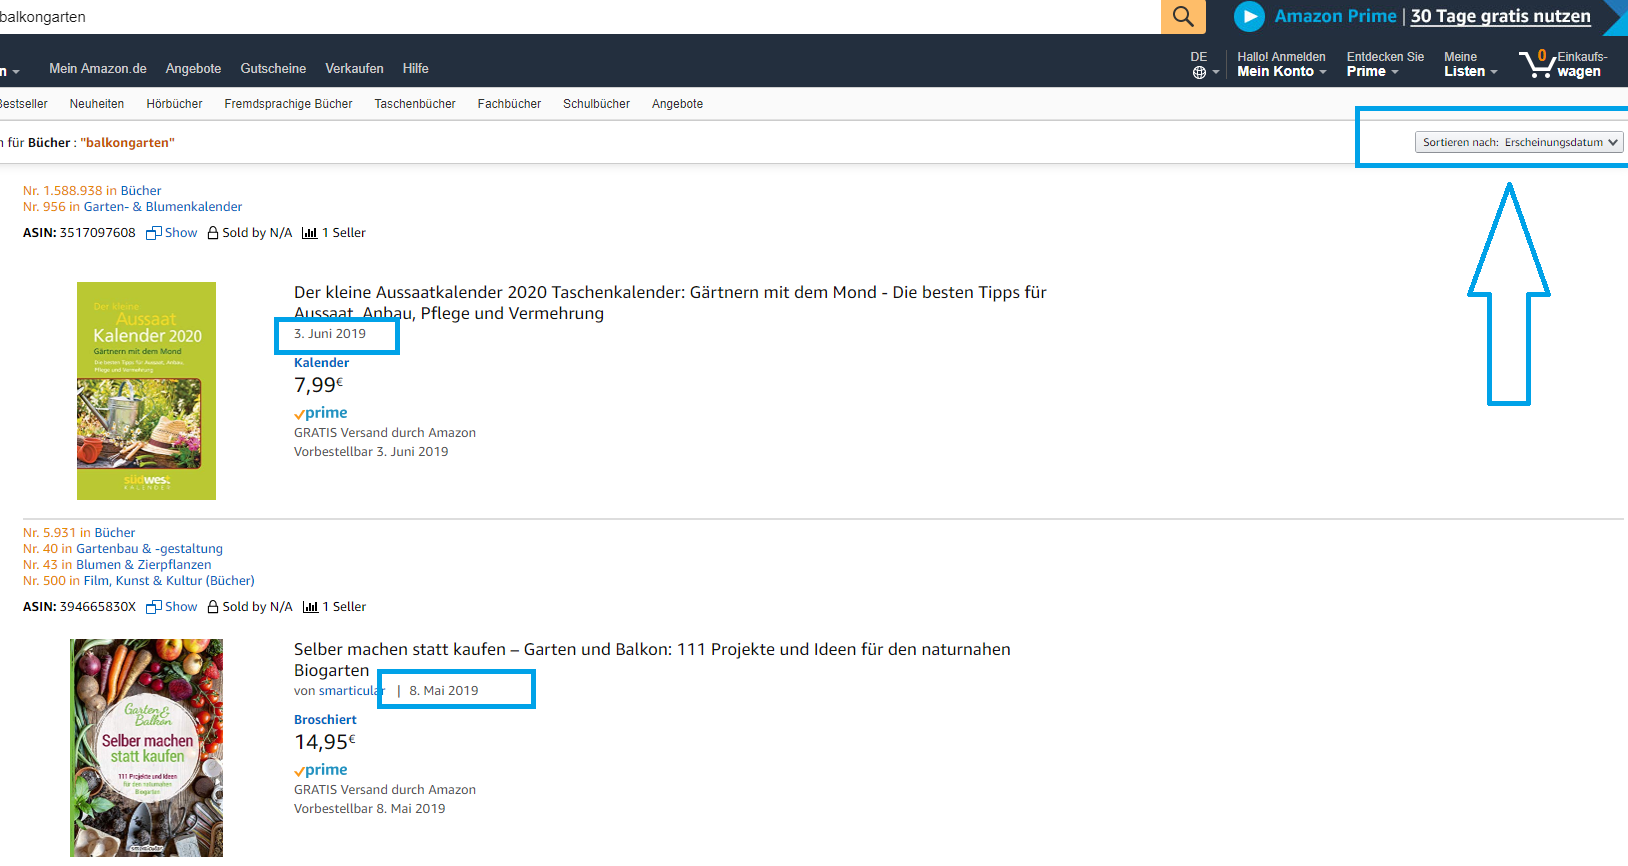Viewport: 1628px width, 866px height.
Task: Click the orange search magnifier button
Action: pyautogui.click(x=1183, y=16)
